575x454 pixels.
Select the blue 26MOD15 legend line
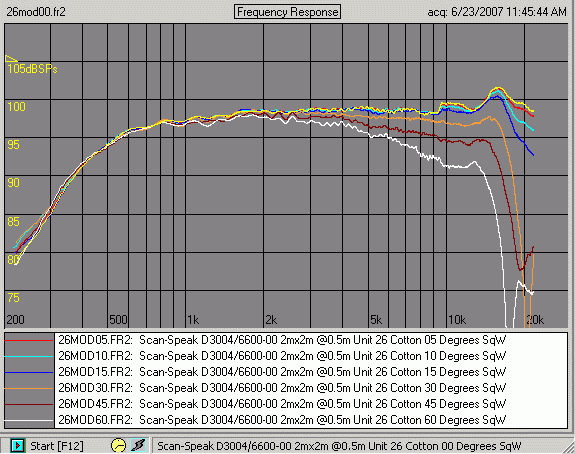(29, 373)
